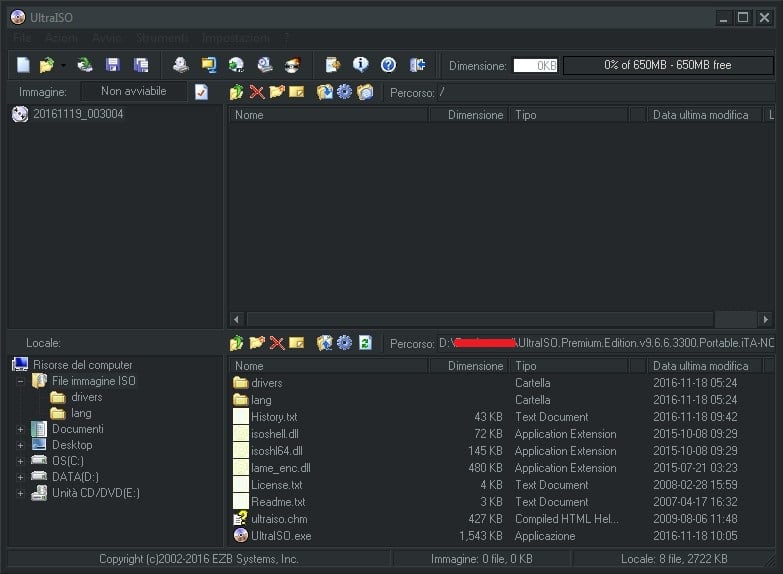
Task: Click the right arrow of the horizontal scrollbar
Action: click(x=765, y=319)
